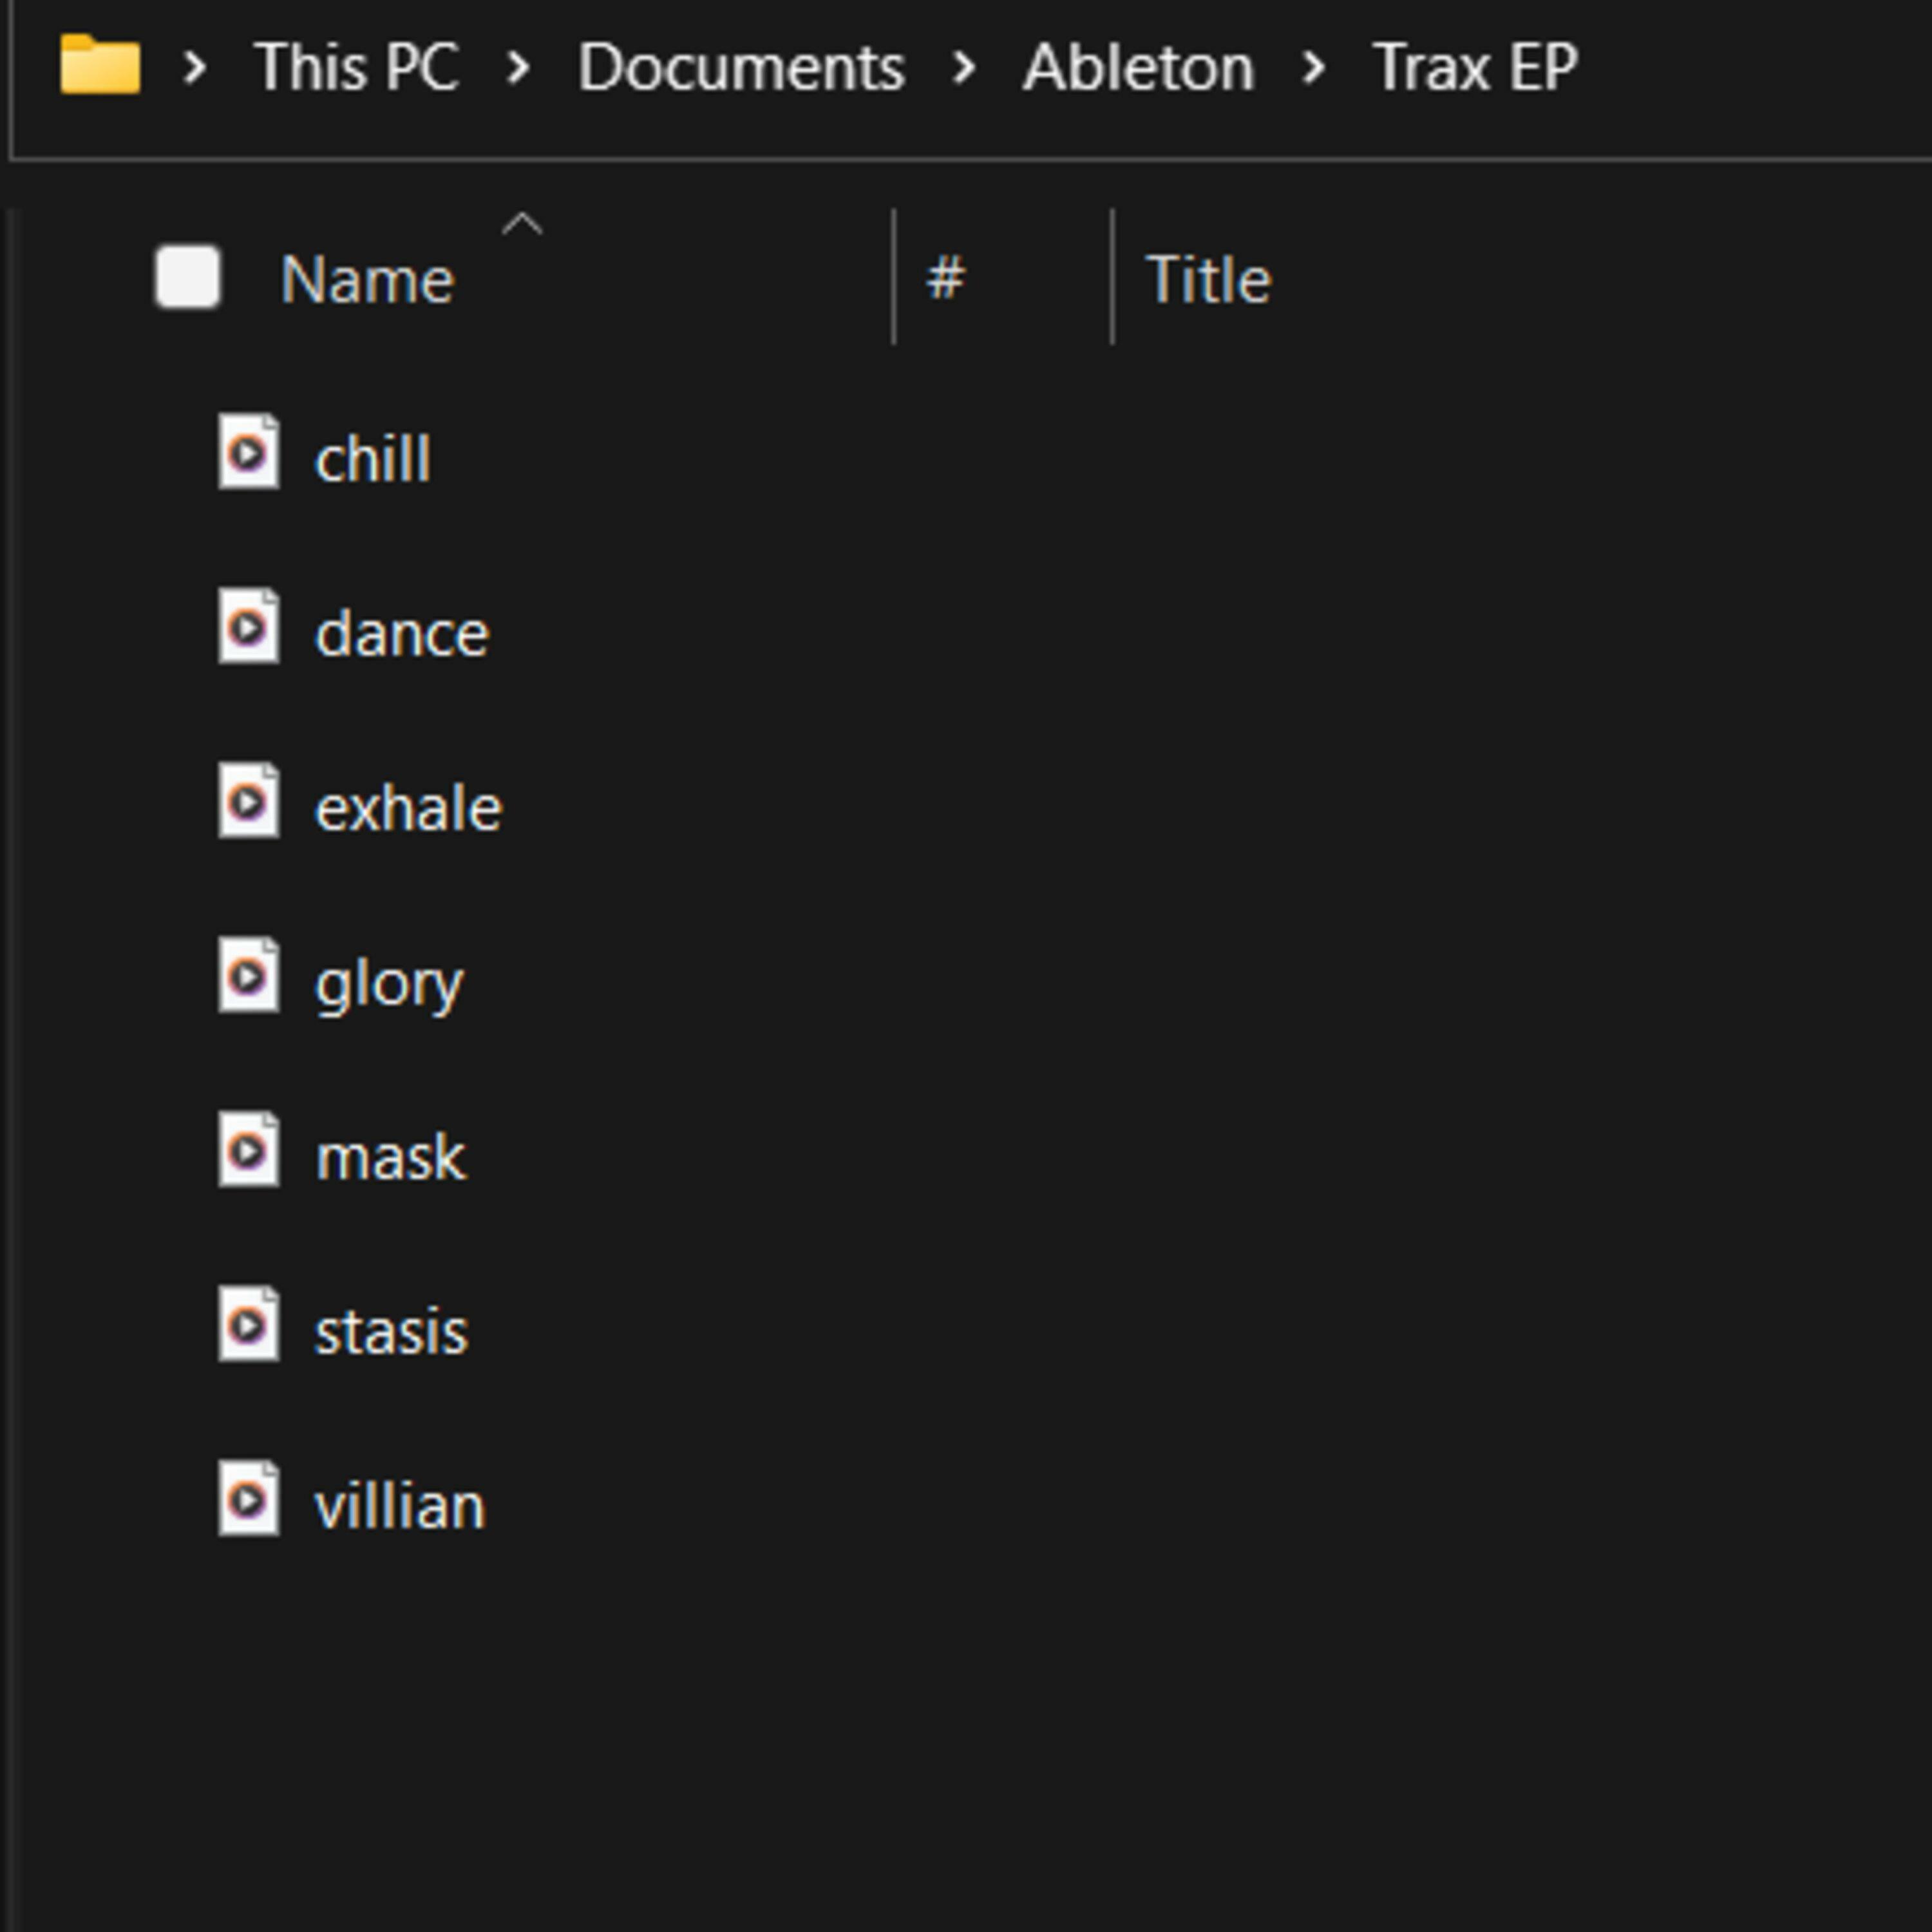Image resolution: width=1932 pixels, height=1932 pixels.
Task: Click the villian audio file icon
Action: (x=248, y=1499)
